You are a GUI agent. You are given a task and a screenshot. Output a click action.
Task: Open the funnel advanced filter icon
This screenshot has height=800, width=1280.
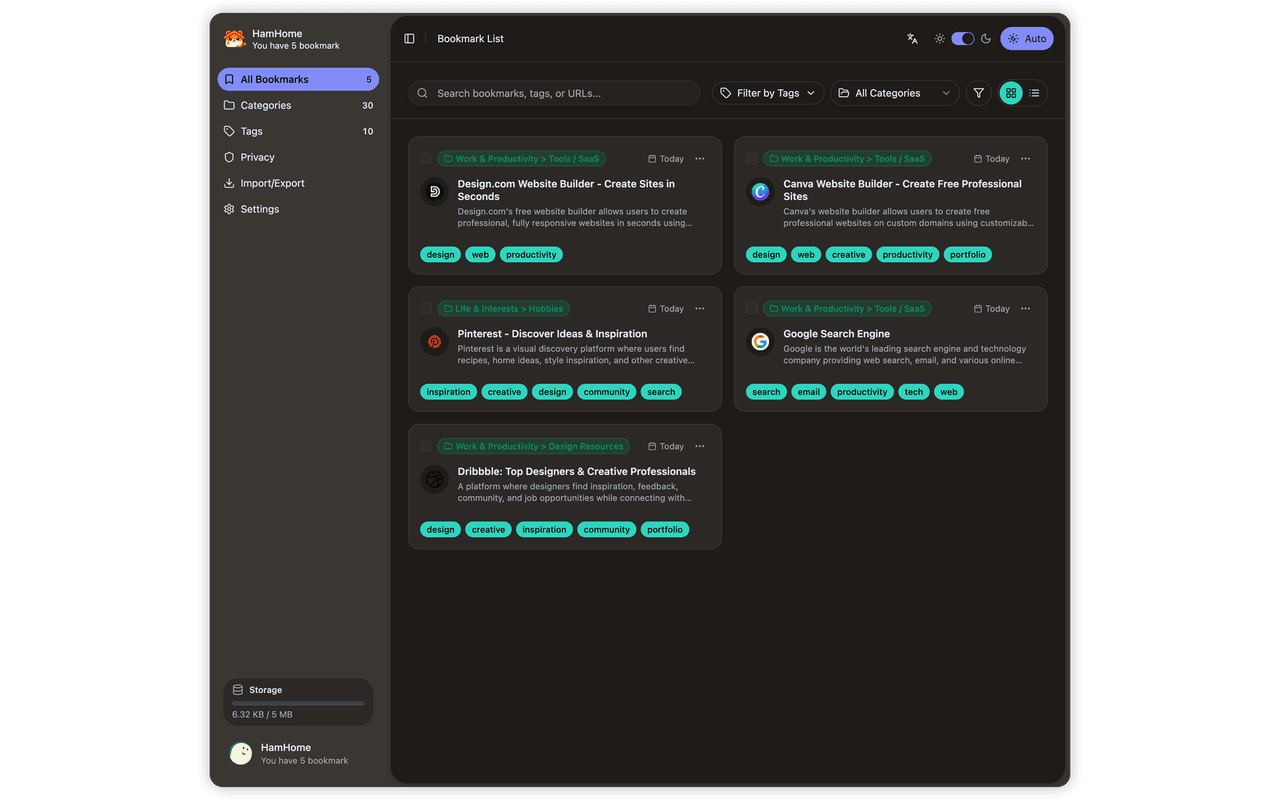click(979, 93)
